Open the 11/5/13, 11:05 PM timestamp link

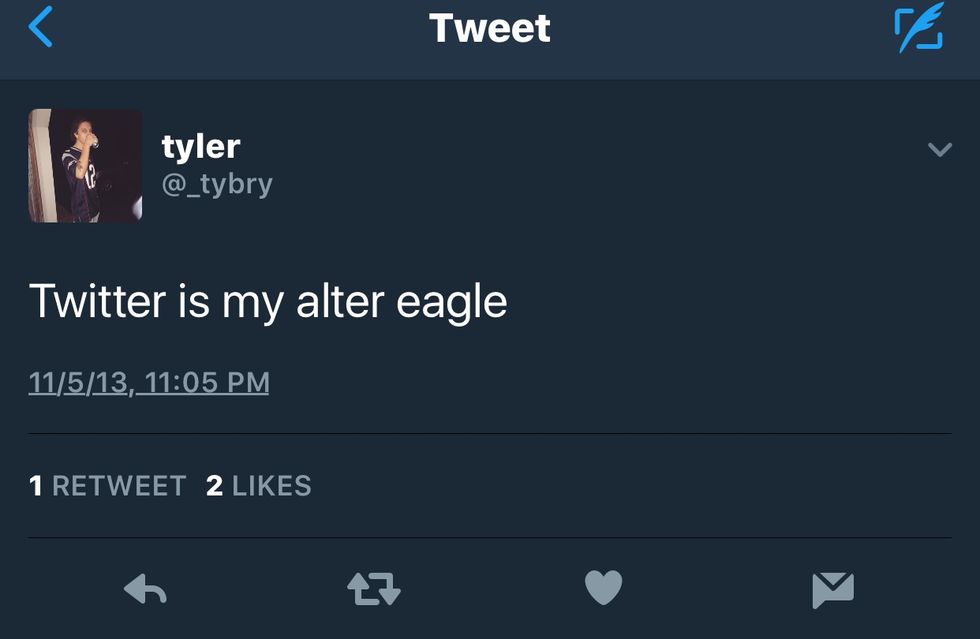click(149, 383)
